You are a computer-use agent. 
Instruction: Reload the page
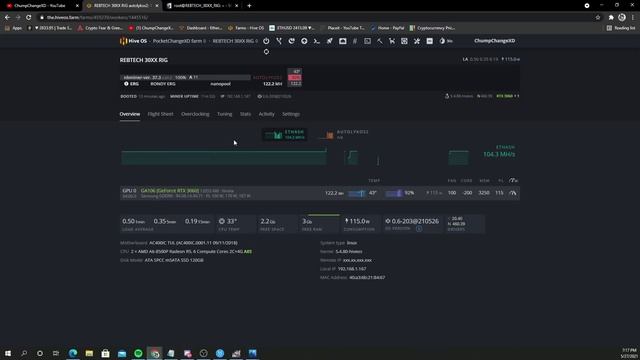coord(29,17)
